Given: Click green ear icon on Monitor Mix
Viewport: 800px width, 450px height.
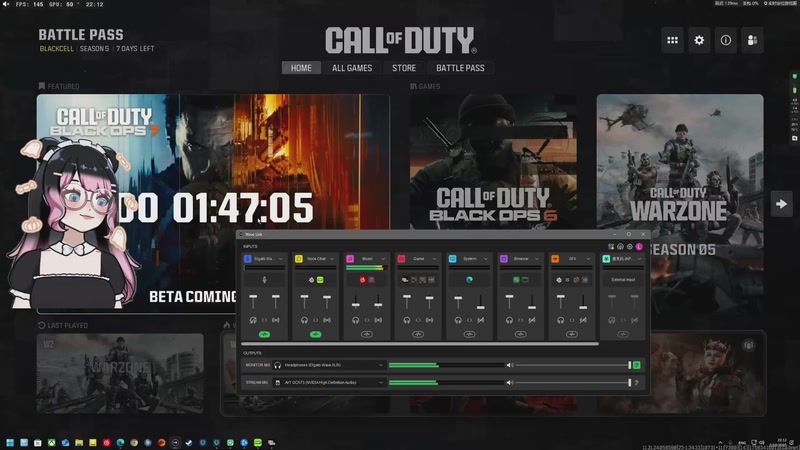Looking at the screenshot, I should 637,365.
